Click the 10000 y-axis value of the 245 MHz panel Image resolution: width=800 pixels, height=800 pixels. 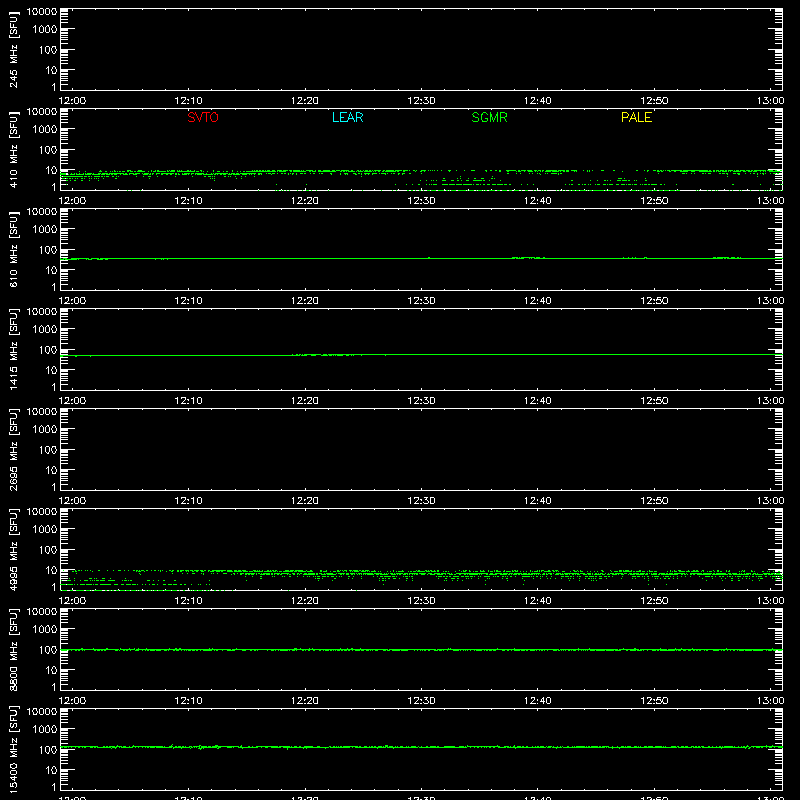pos(42,11)
